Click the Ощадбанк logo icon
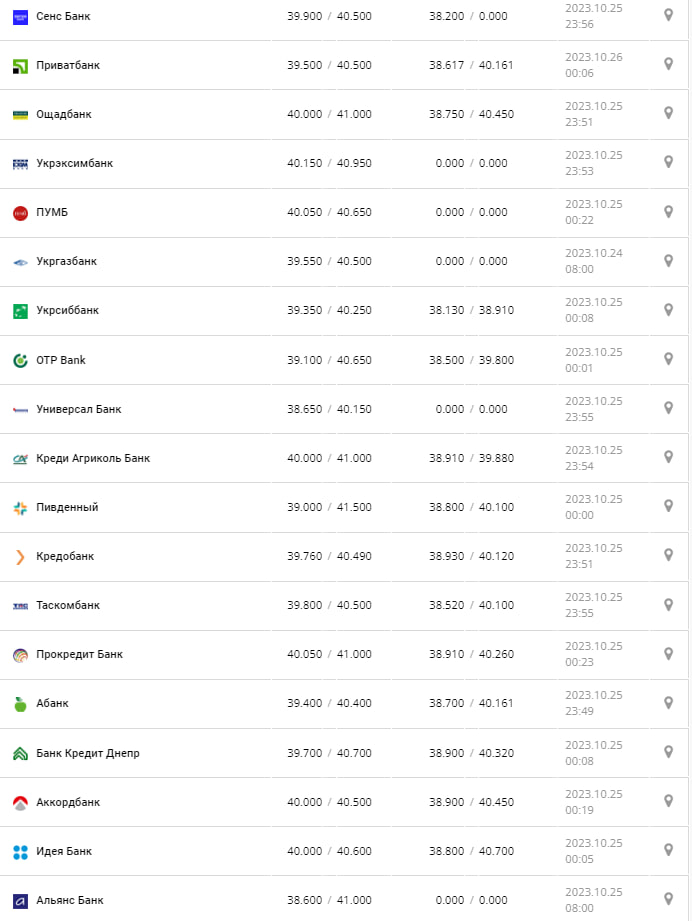 click(20, 115)
